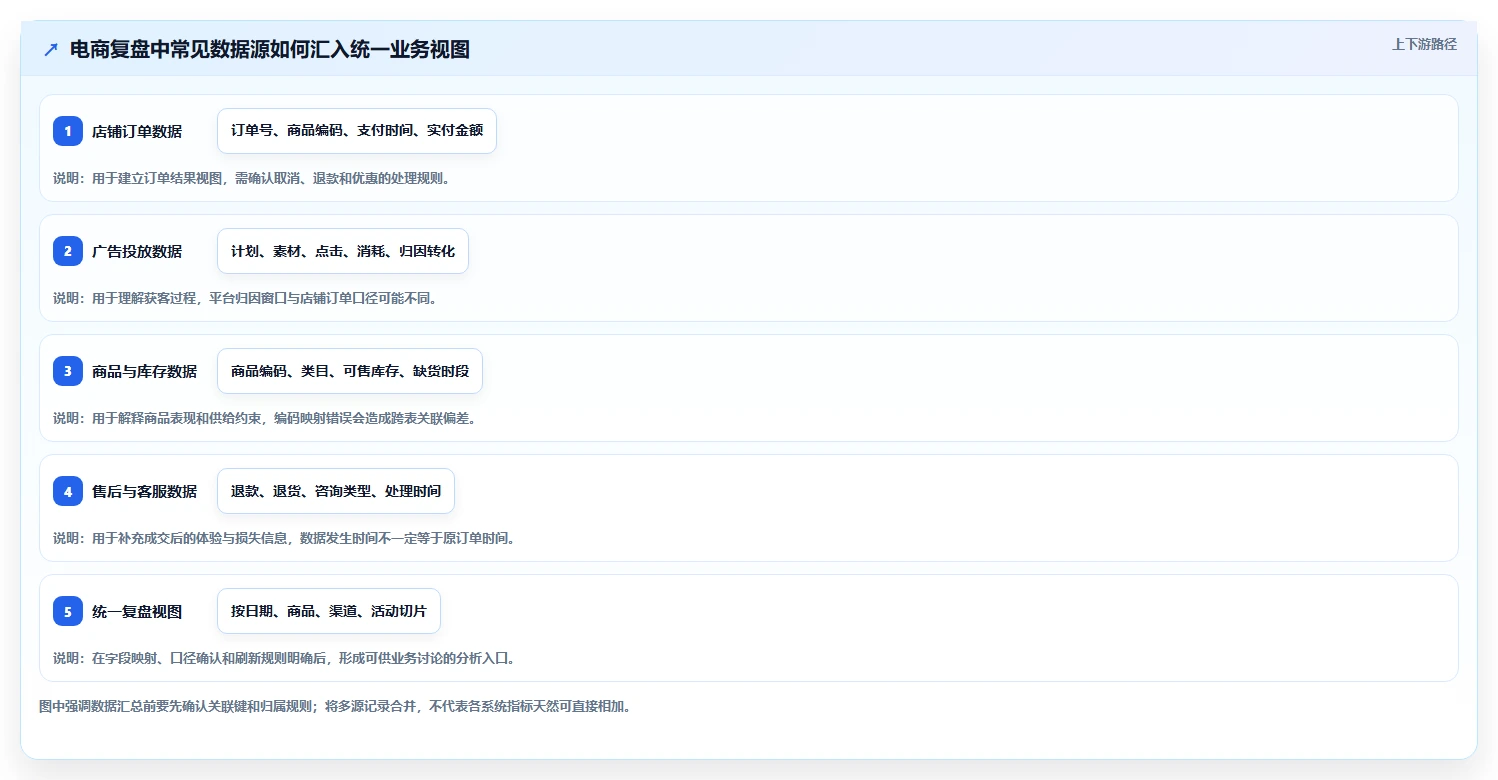Select the 商品与库存数据 heading
This screenshot has height=780, width=1498.
(144, 371)
